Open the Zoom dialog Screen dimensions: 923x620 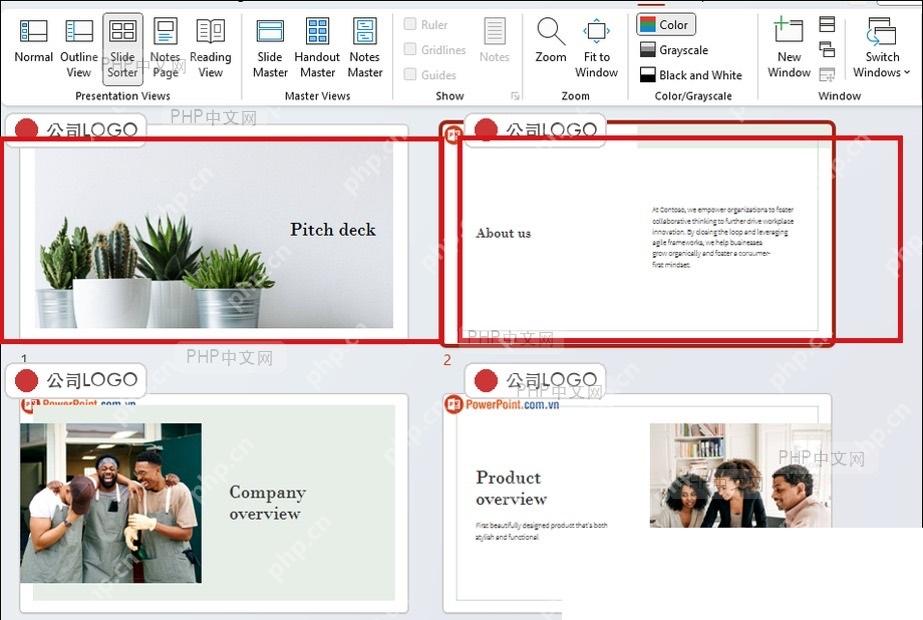[551, 41]
